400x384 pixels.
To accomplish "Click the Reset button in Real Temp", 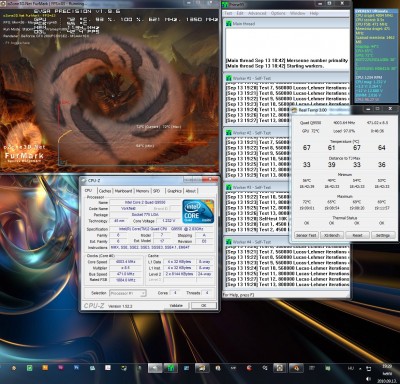I will (x=357, y=235).
